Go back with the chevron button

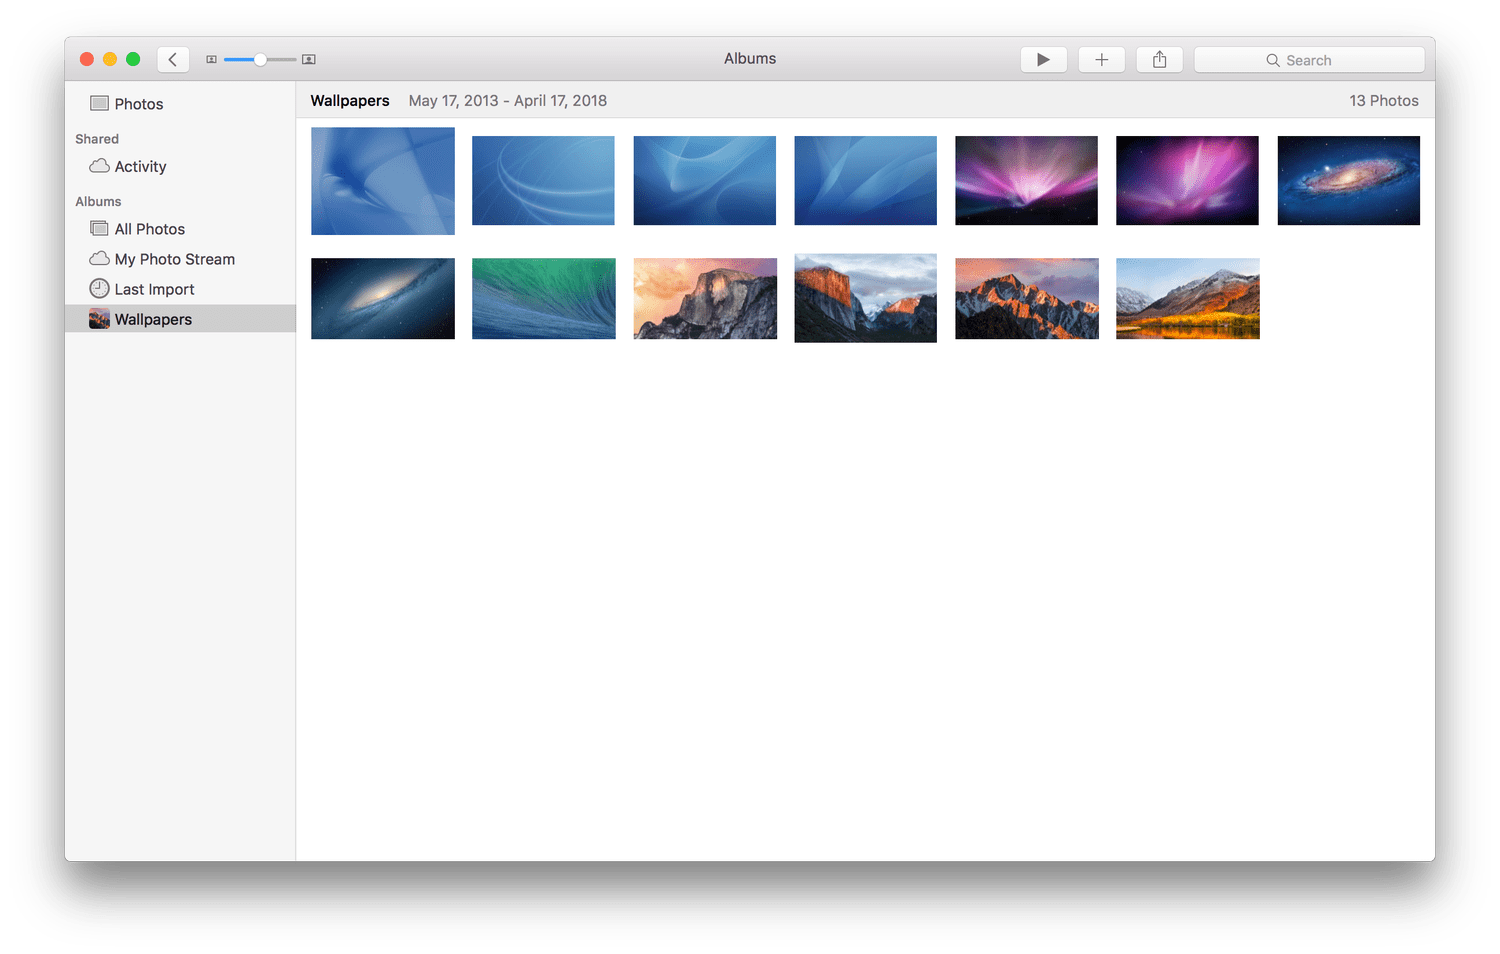coord(173,60)
